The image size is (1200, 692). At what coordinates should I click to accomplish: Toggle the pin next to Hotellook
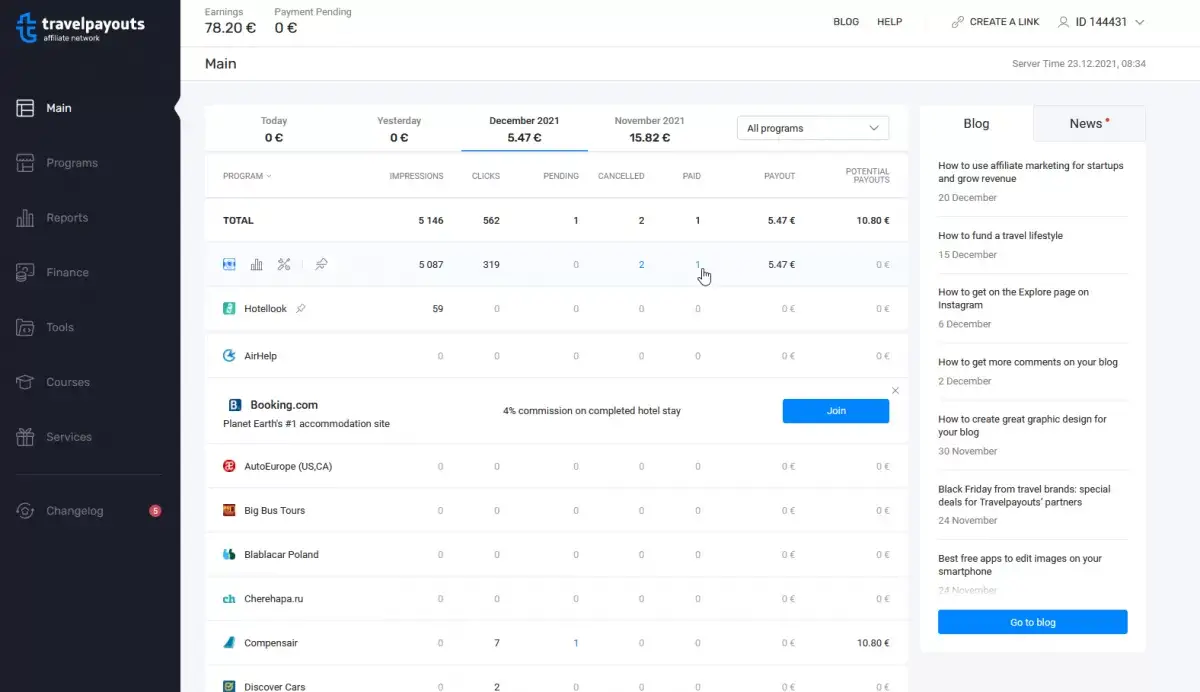pos(301,309)
